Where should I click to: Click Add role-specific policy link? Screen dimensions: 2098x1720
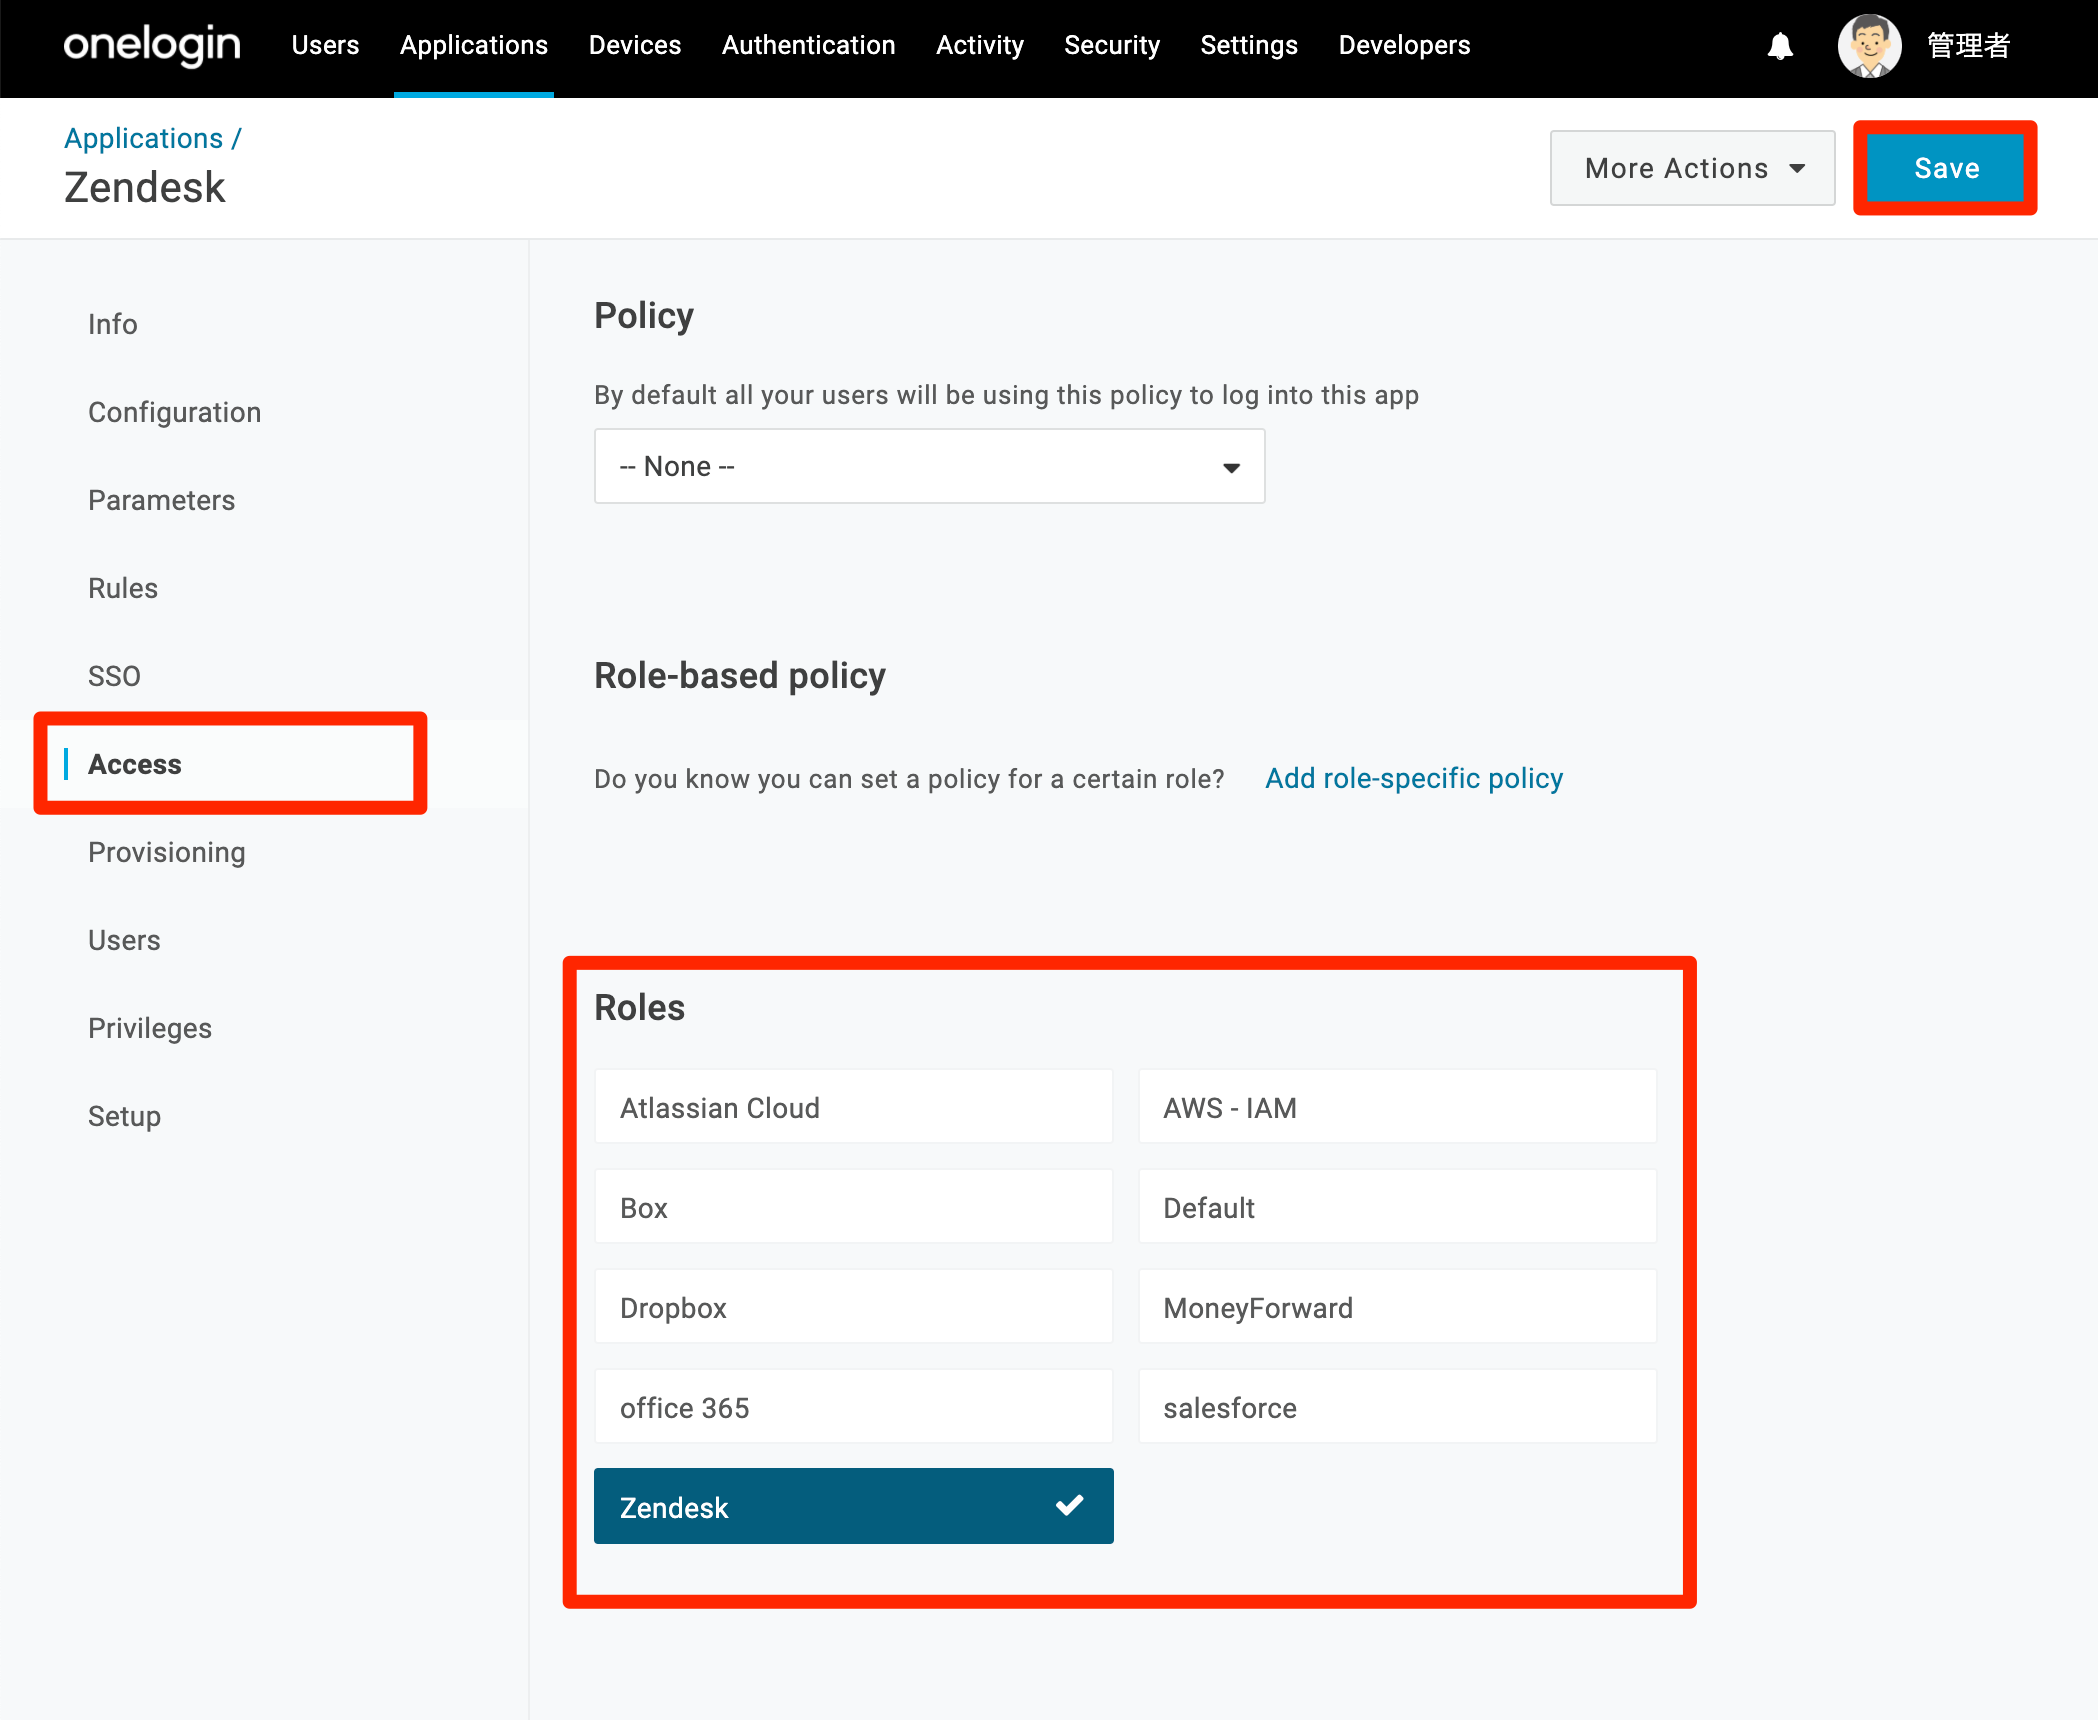1414,778
